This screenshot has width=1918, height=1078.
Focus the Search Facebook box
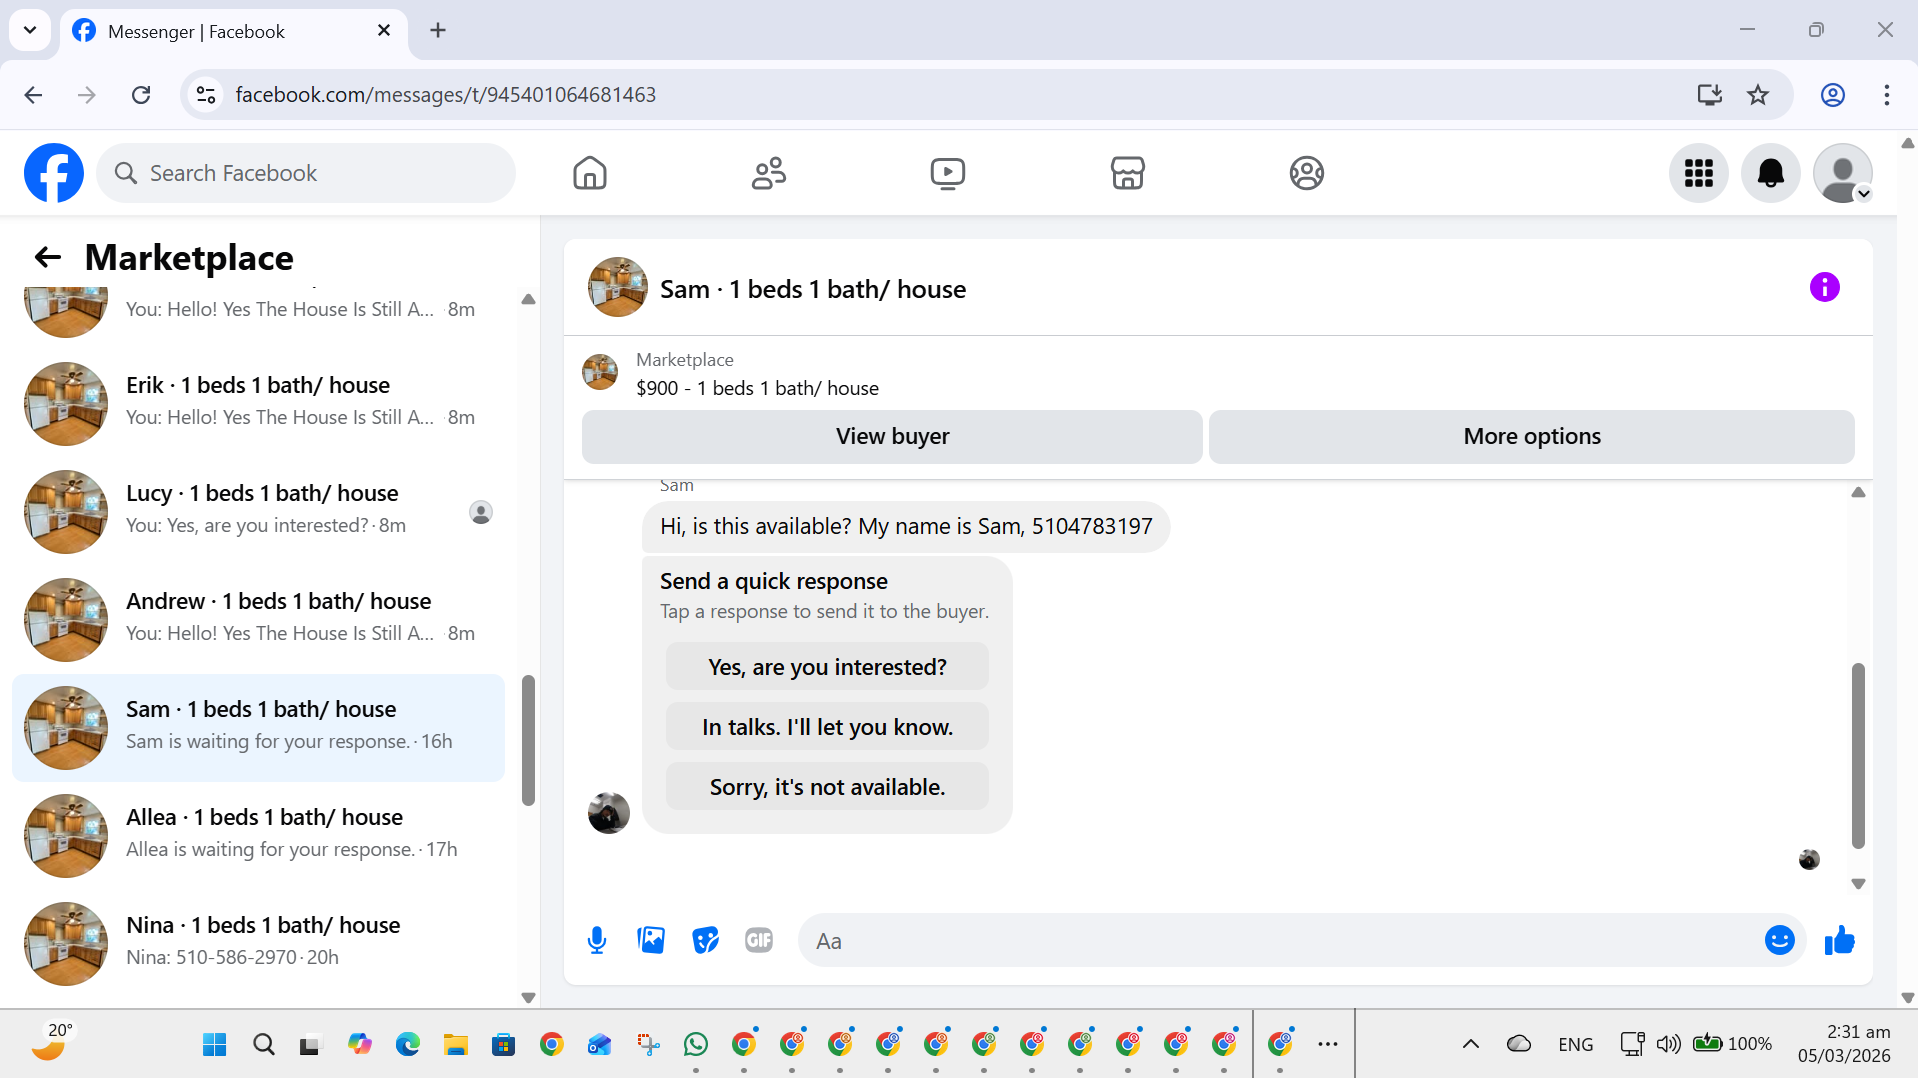[306, 173]
